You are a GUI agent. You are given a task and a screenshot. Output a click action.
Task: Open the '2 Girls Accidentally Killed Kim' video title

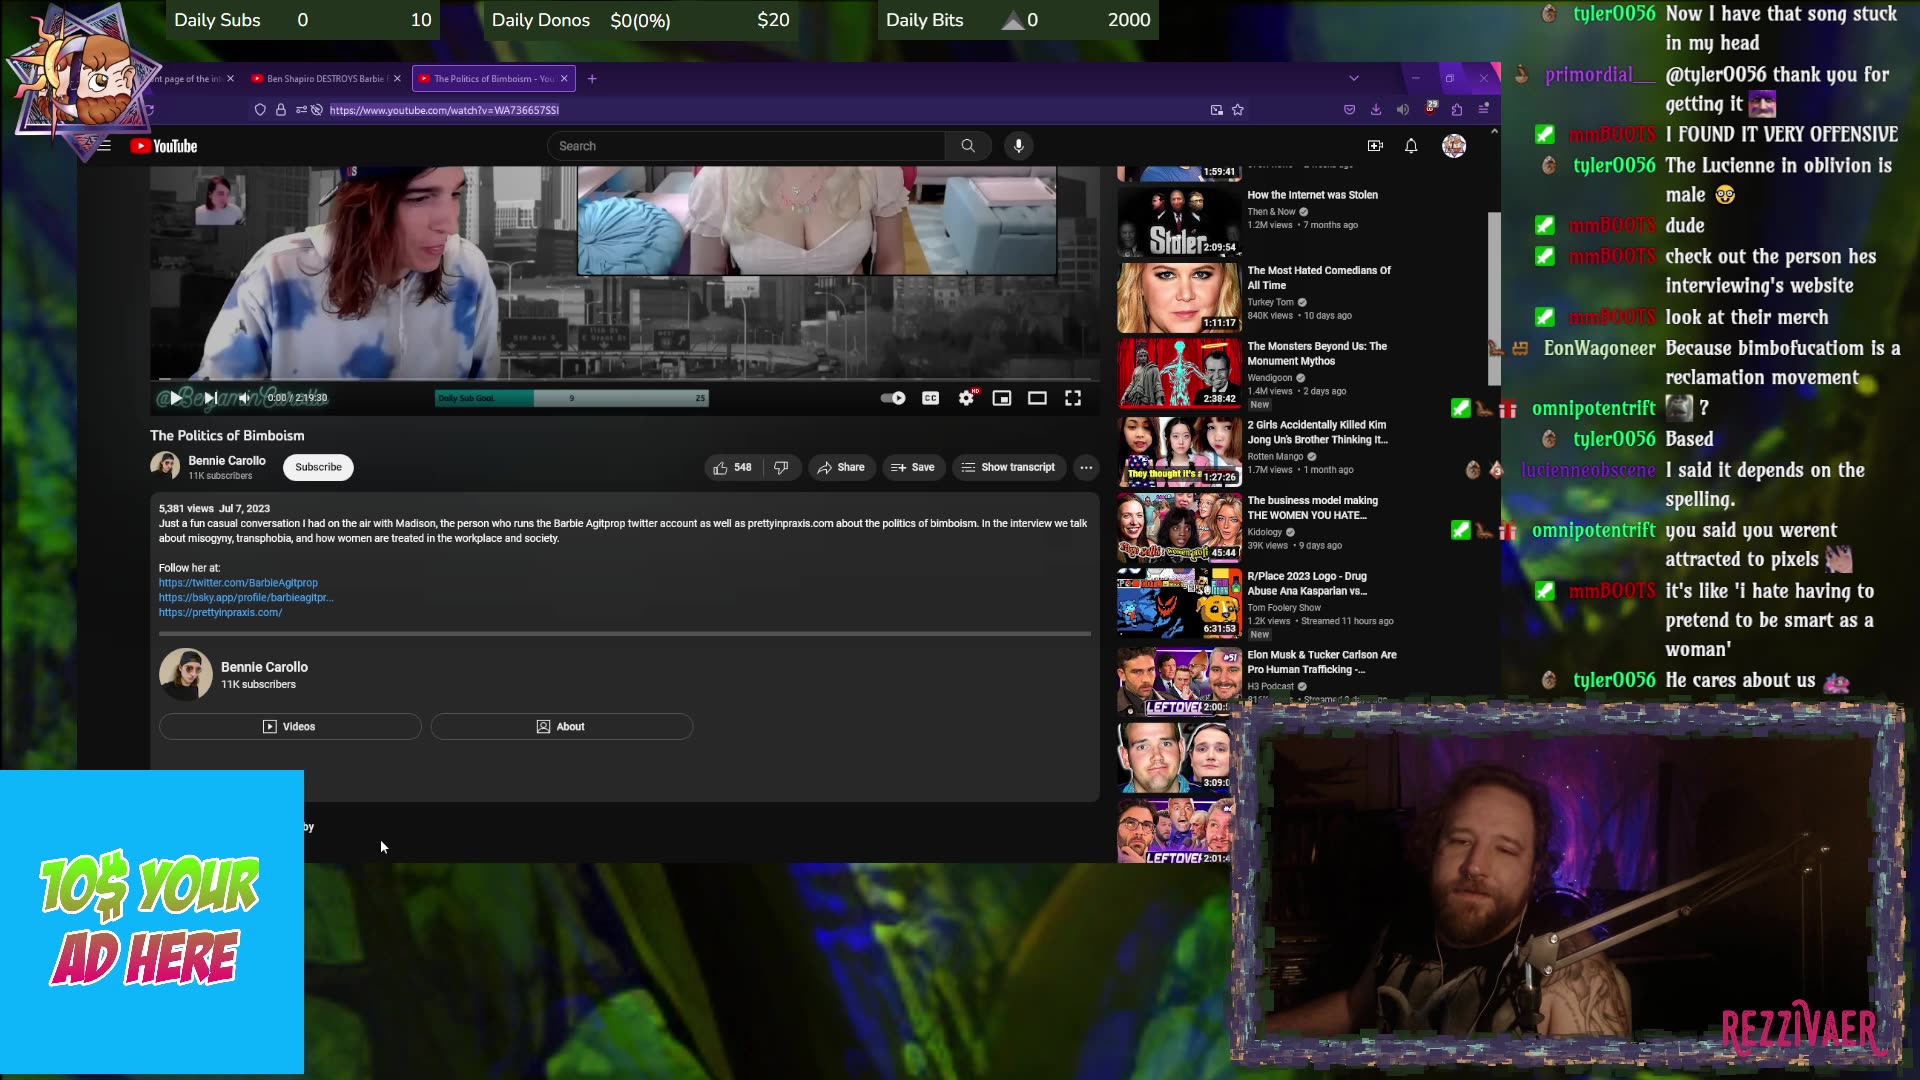click(1317, 432)
